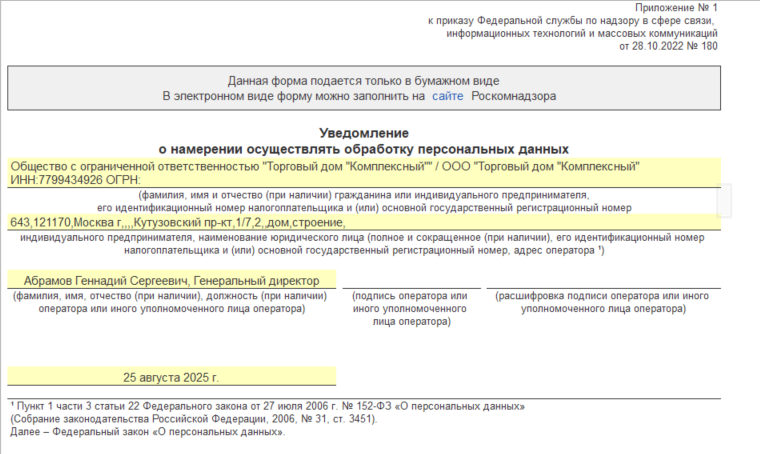Click the "Уведомление" title heading
Screen dimensions: 760x454
364,133
